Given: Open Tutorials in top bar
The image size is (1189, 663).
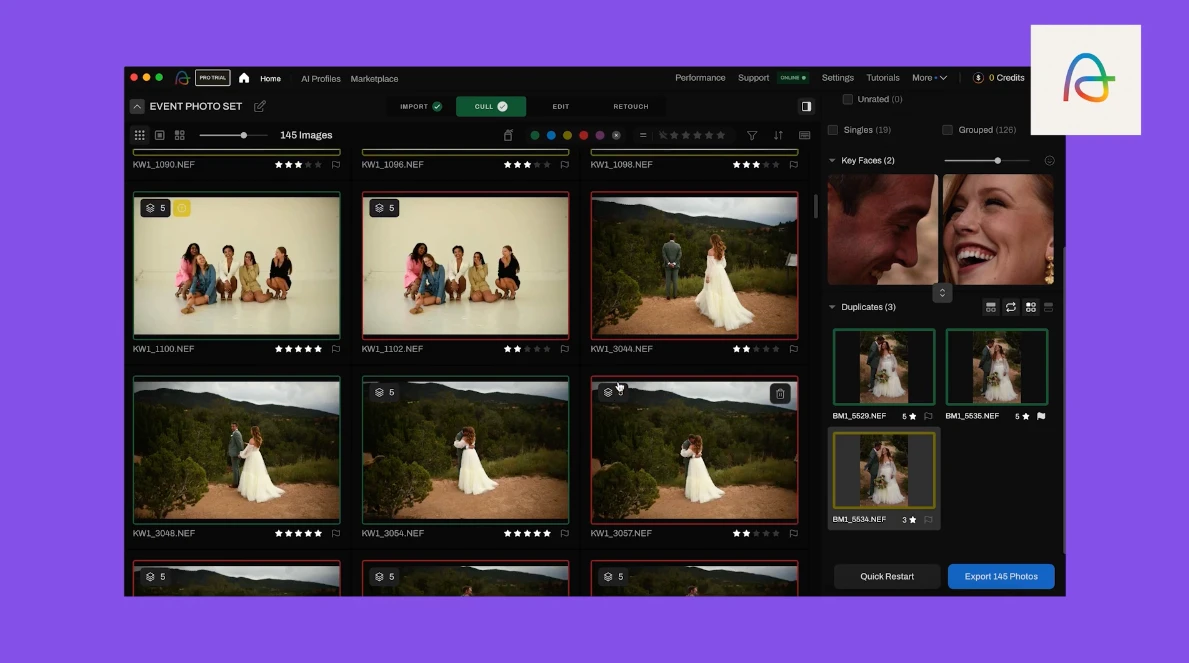Looking at the screenshot, I should tap(883, 78).
